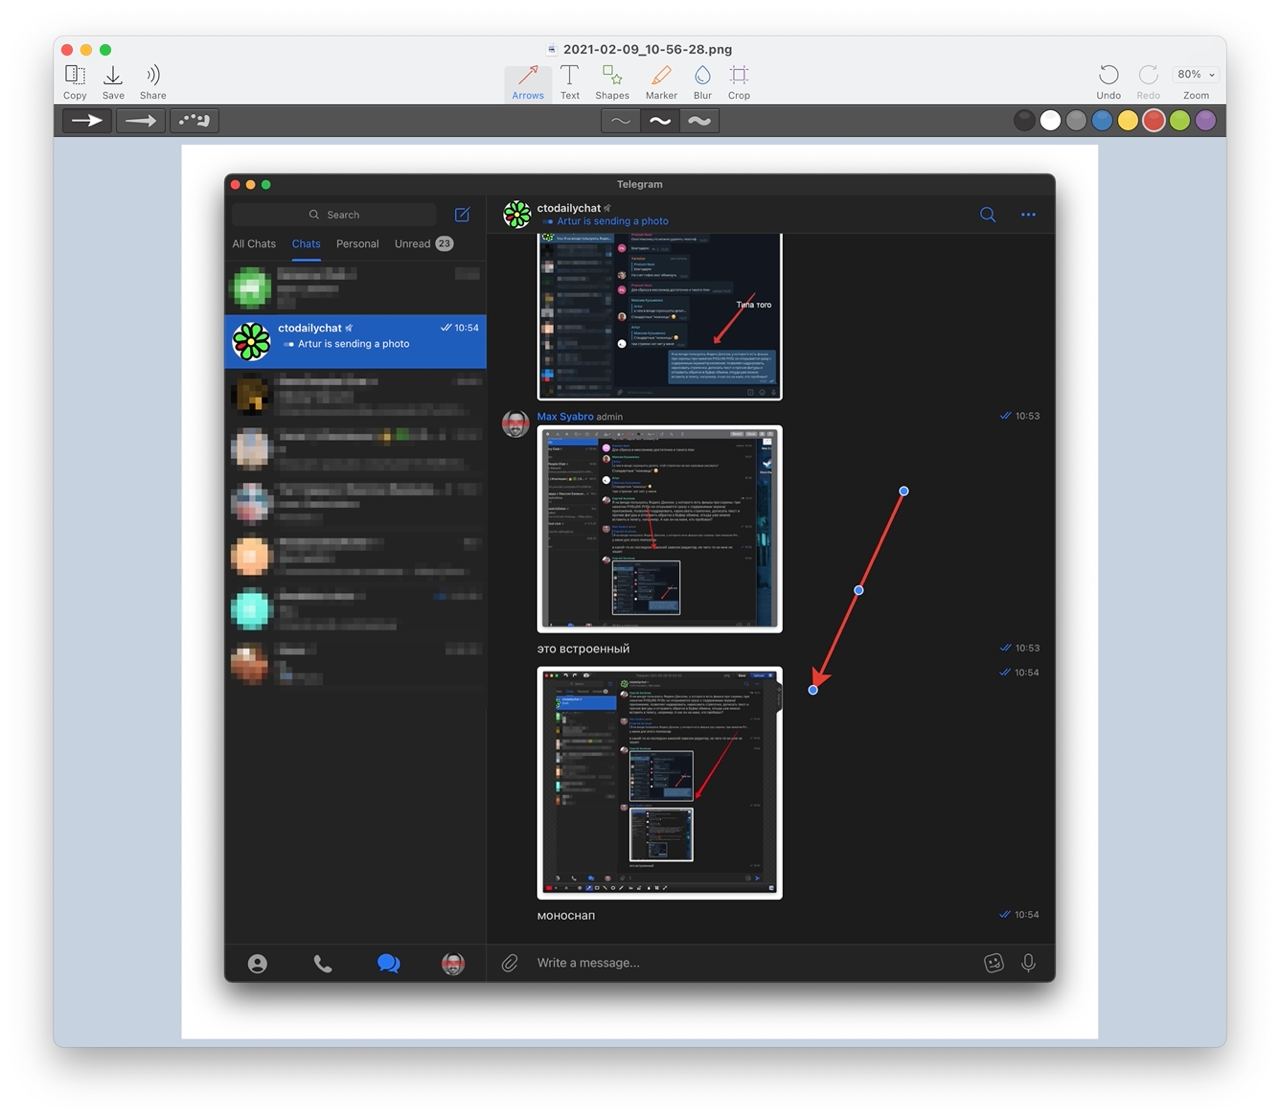The height and width of the screenshot is (1118, 1280).
Task: Activate the Marker tool
Action: pyautogui.click(x=661, y=82)
